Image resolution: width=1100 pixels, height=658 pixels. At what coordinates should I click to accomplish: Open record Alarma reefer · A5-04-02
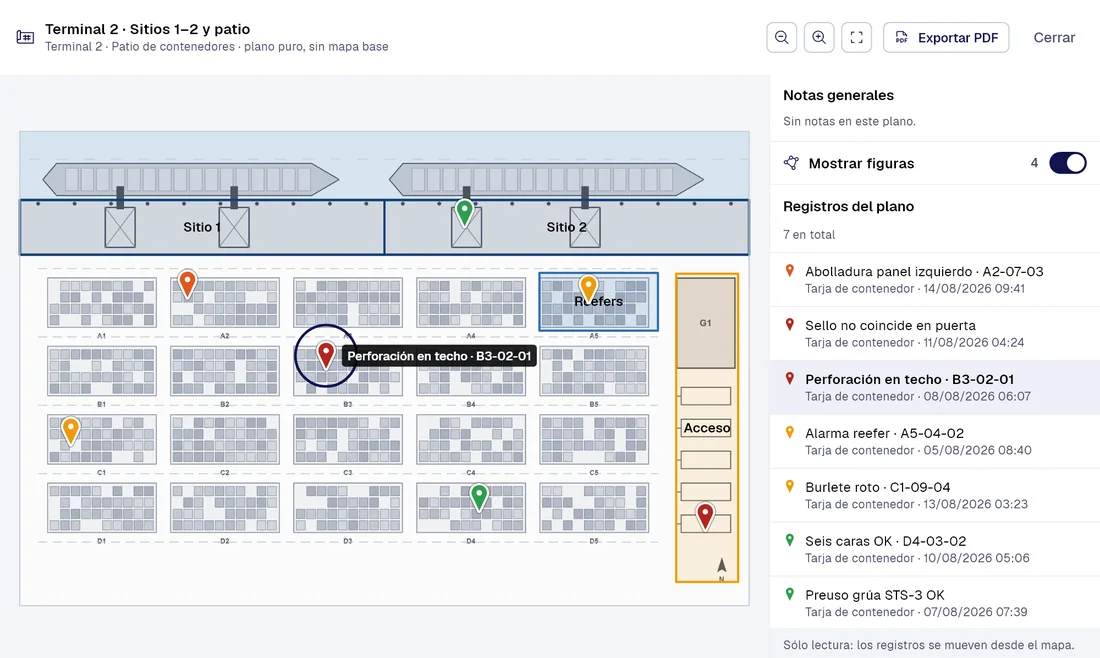[934, 441]
